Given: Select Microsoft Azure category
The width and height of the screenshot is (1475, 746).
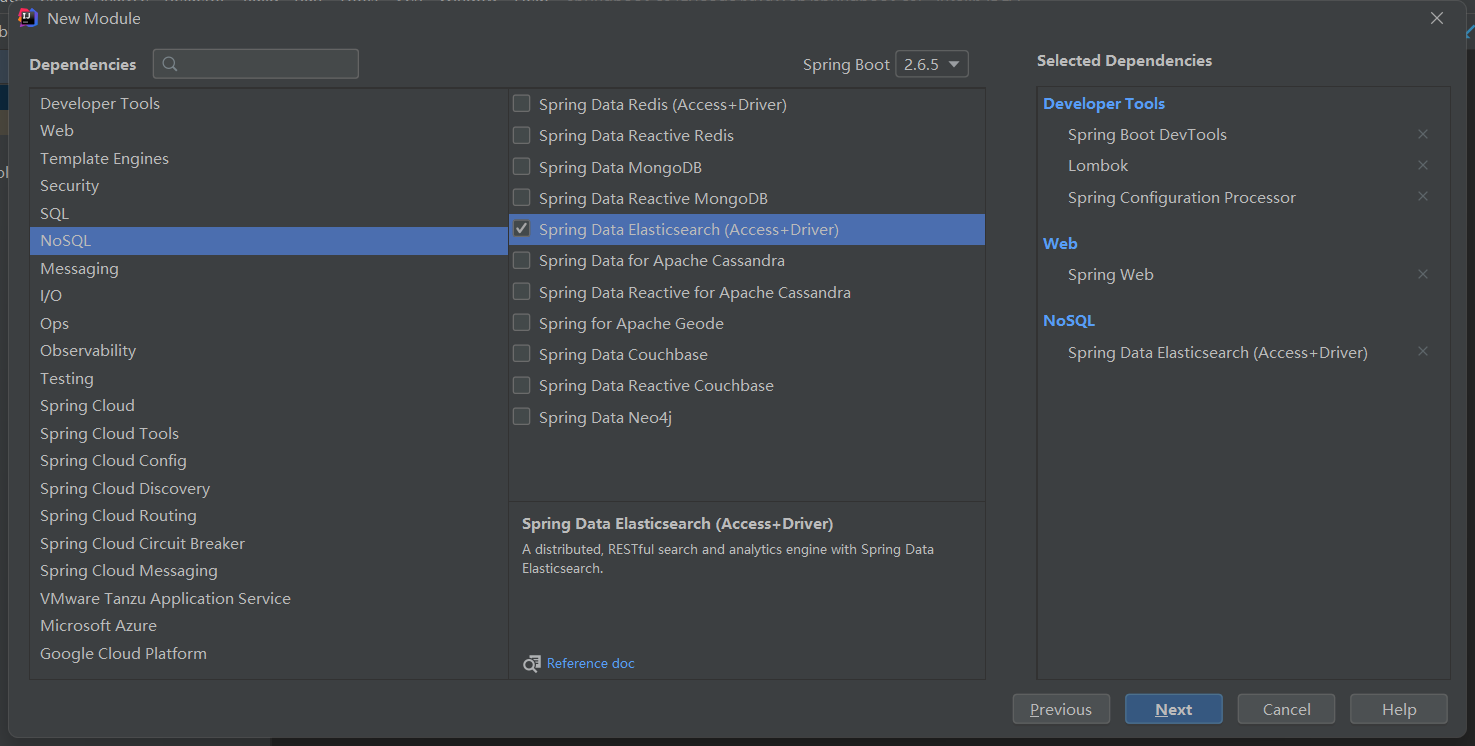Looking at the screenshot, I should (269, 625).
